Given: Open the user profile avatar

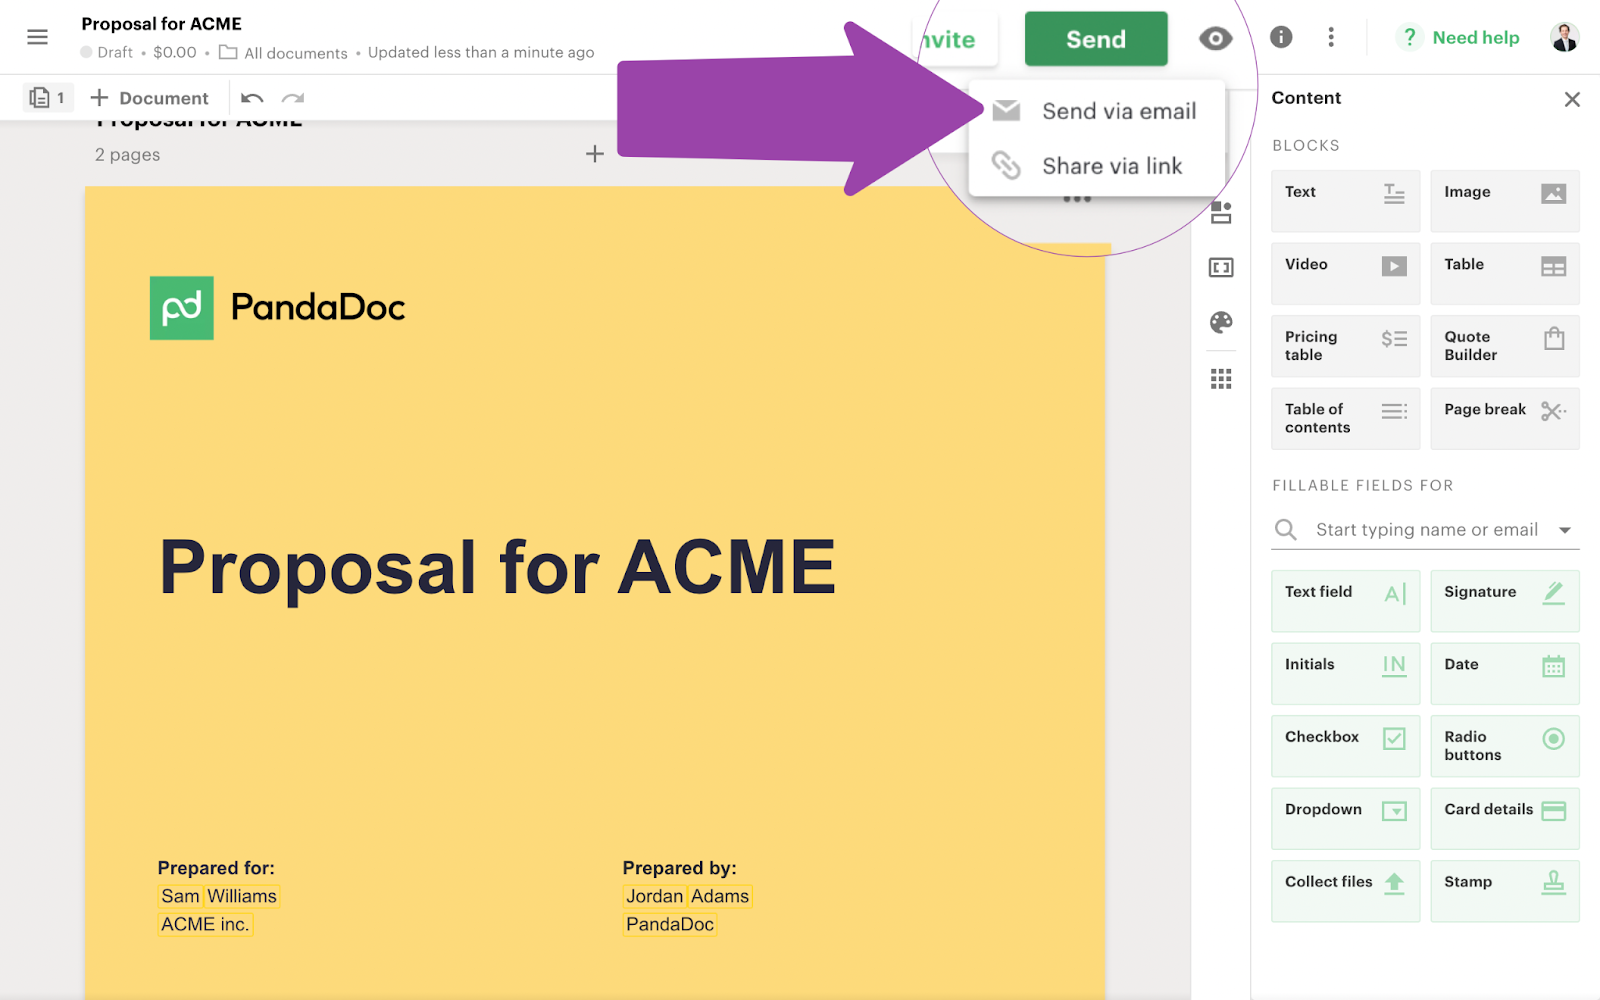Looking at the screenshot, I should (x=1565, y=37).
